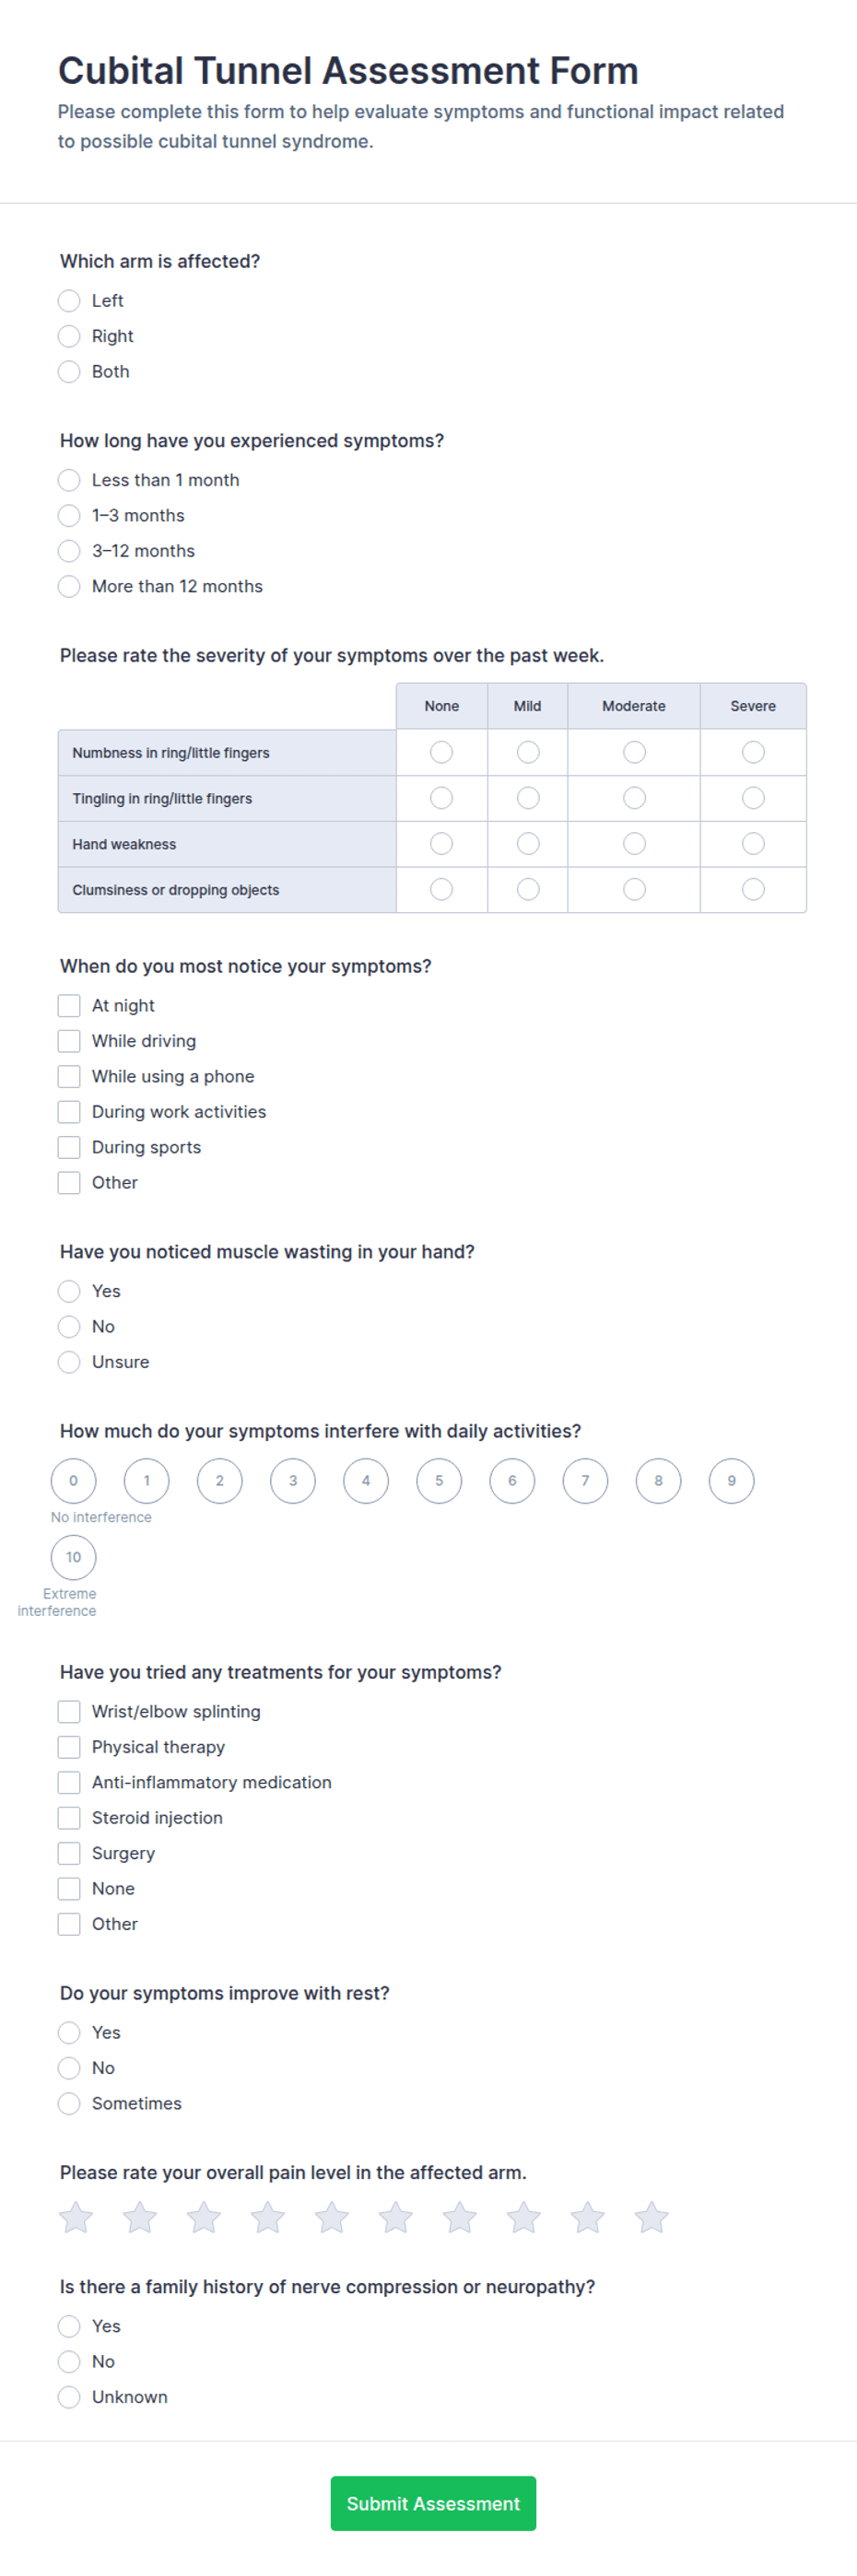Screen dimensions: 857x2576
Task: Check None under treatments tried
Action: 69,1888
